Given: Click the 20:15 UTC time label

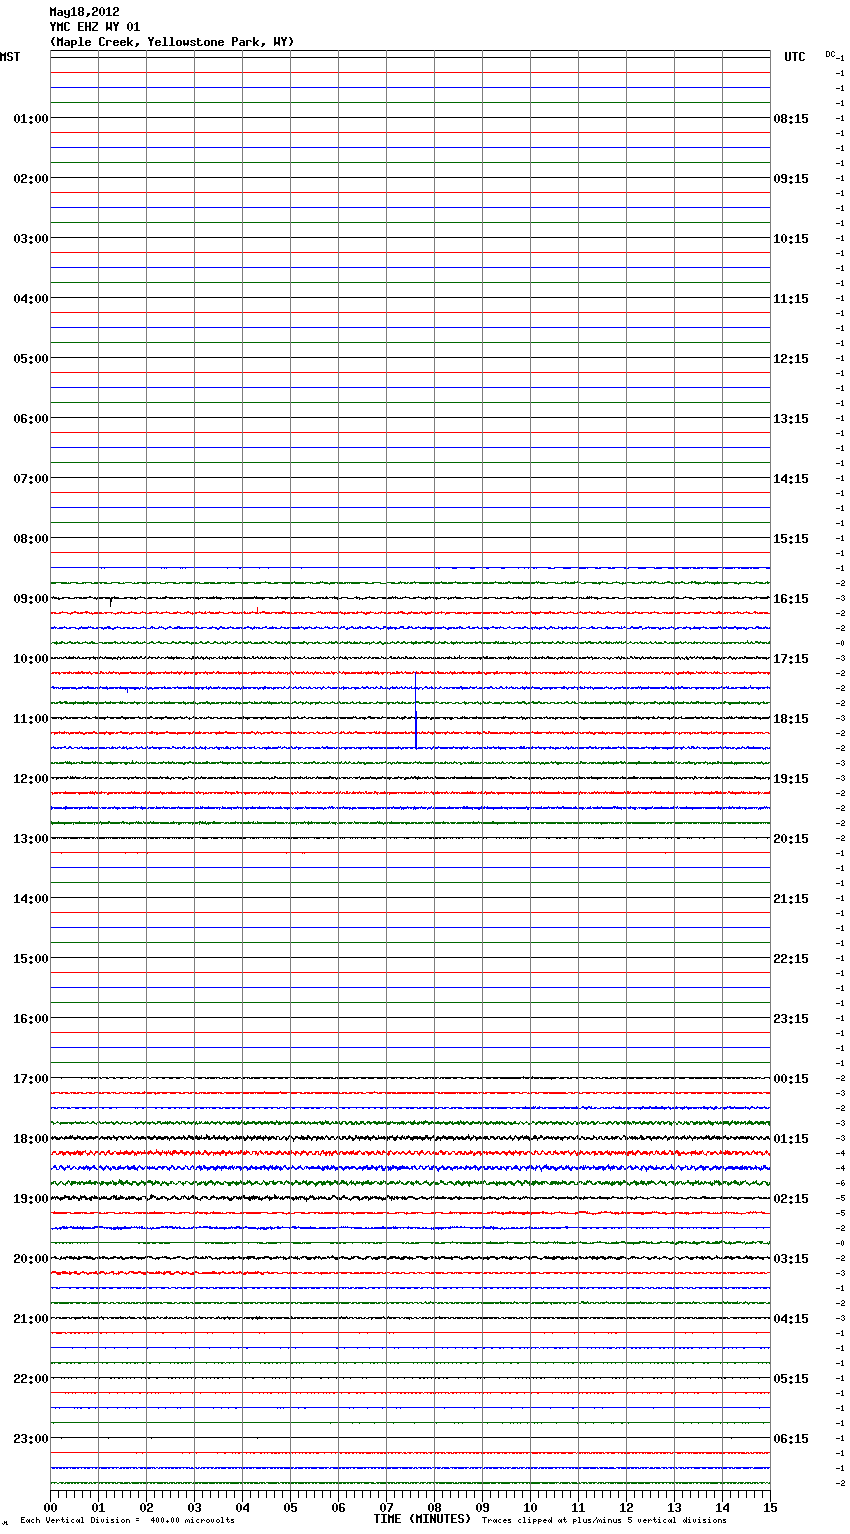Looking at the screenshot, I should click(x=791, y=839).
